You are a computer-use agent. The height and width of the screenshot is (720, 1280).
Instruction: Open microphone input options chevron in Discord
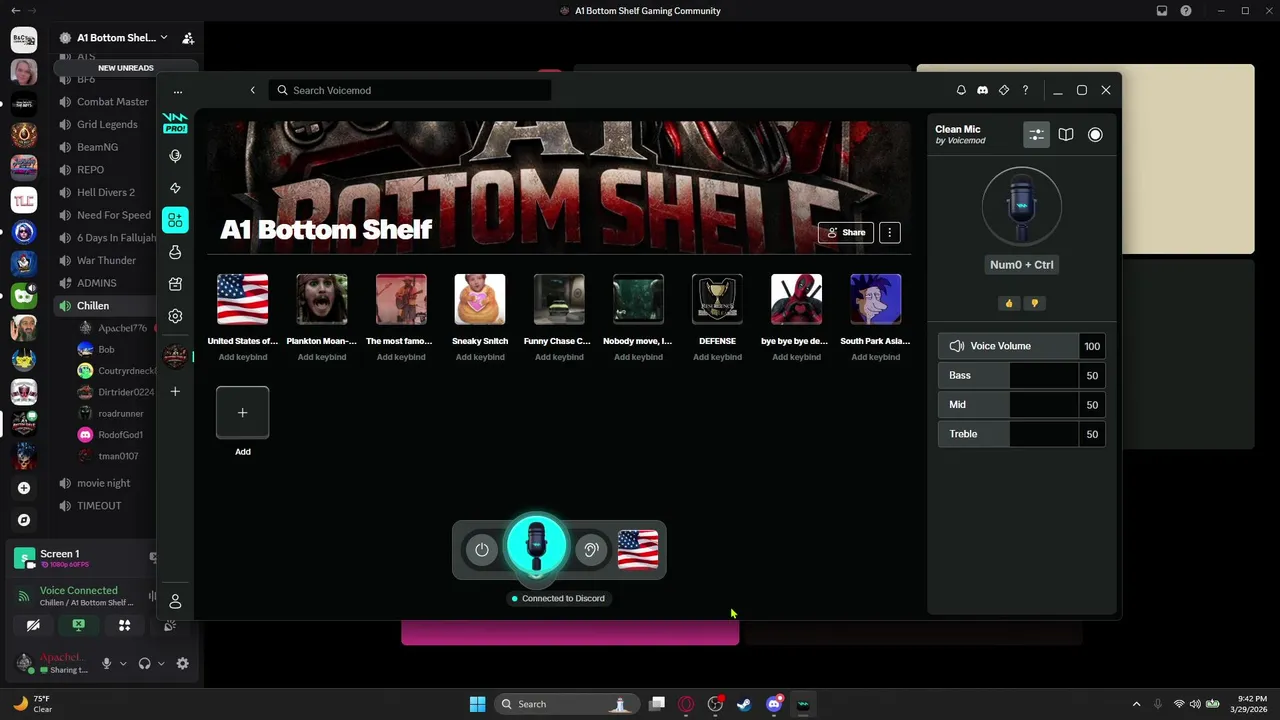pos(123,663)
